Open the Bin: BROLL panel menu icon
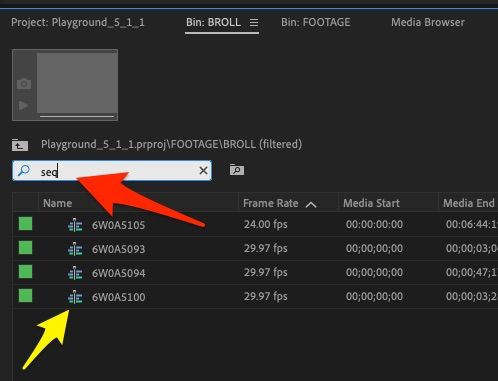This screenshot has height=381, width=498. [x=254, y=23]
